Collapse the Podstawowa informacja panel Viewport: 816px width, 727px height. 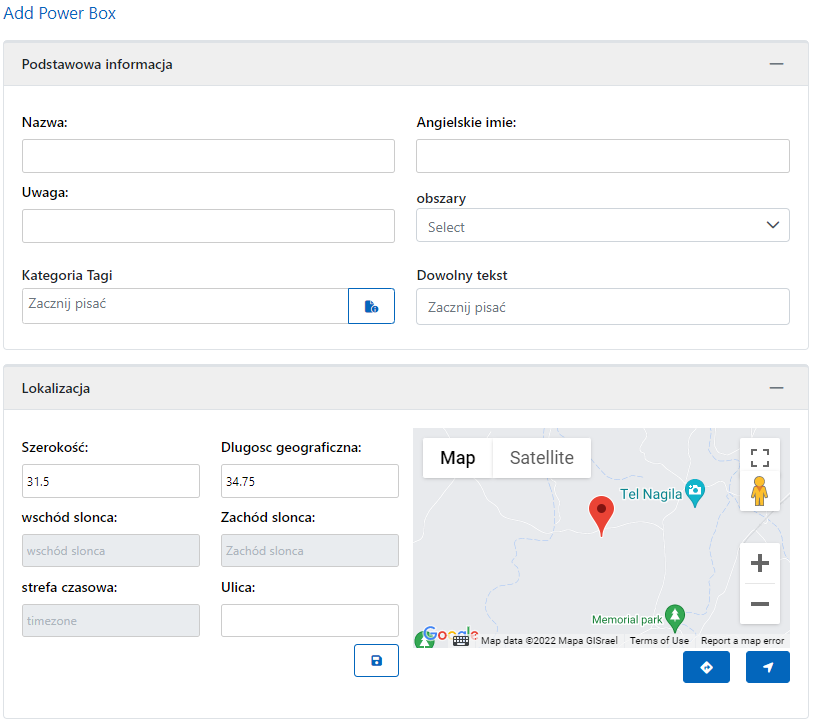[776, 64]
